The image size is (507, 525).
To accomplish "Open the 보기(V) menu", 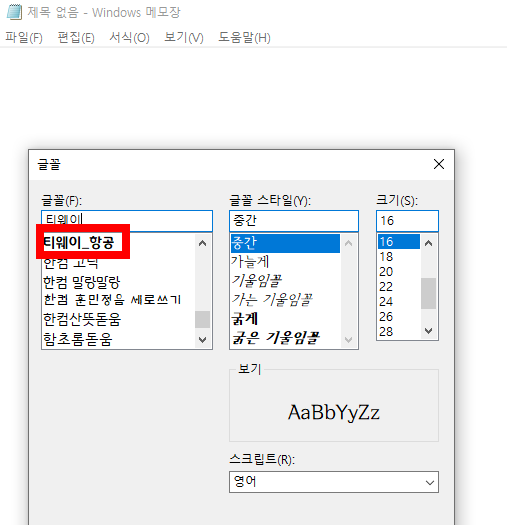I will pyautogui.click(x=184, y=37).
